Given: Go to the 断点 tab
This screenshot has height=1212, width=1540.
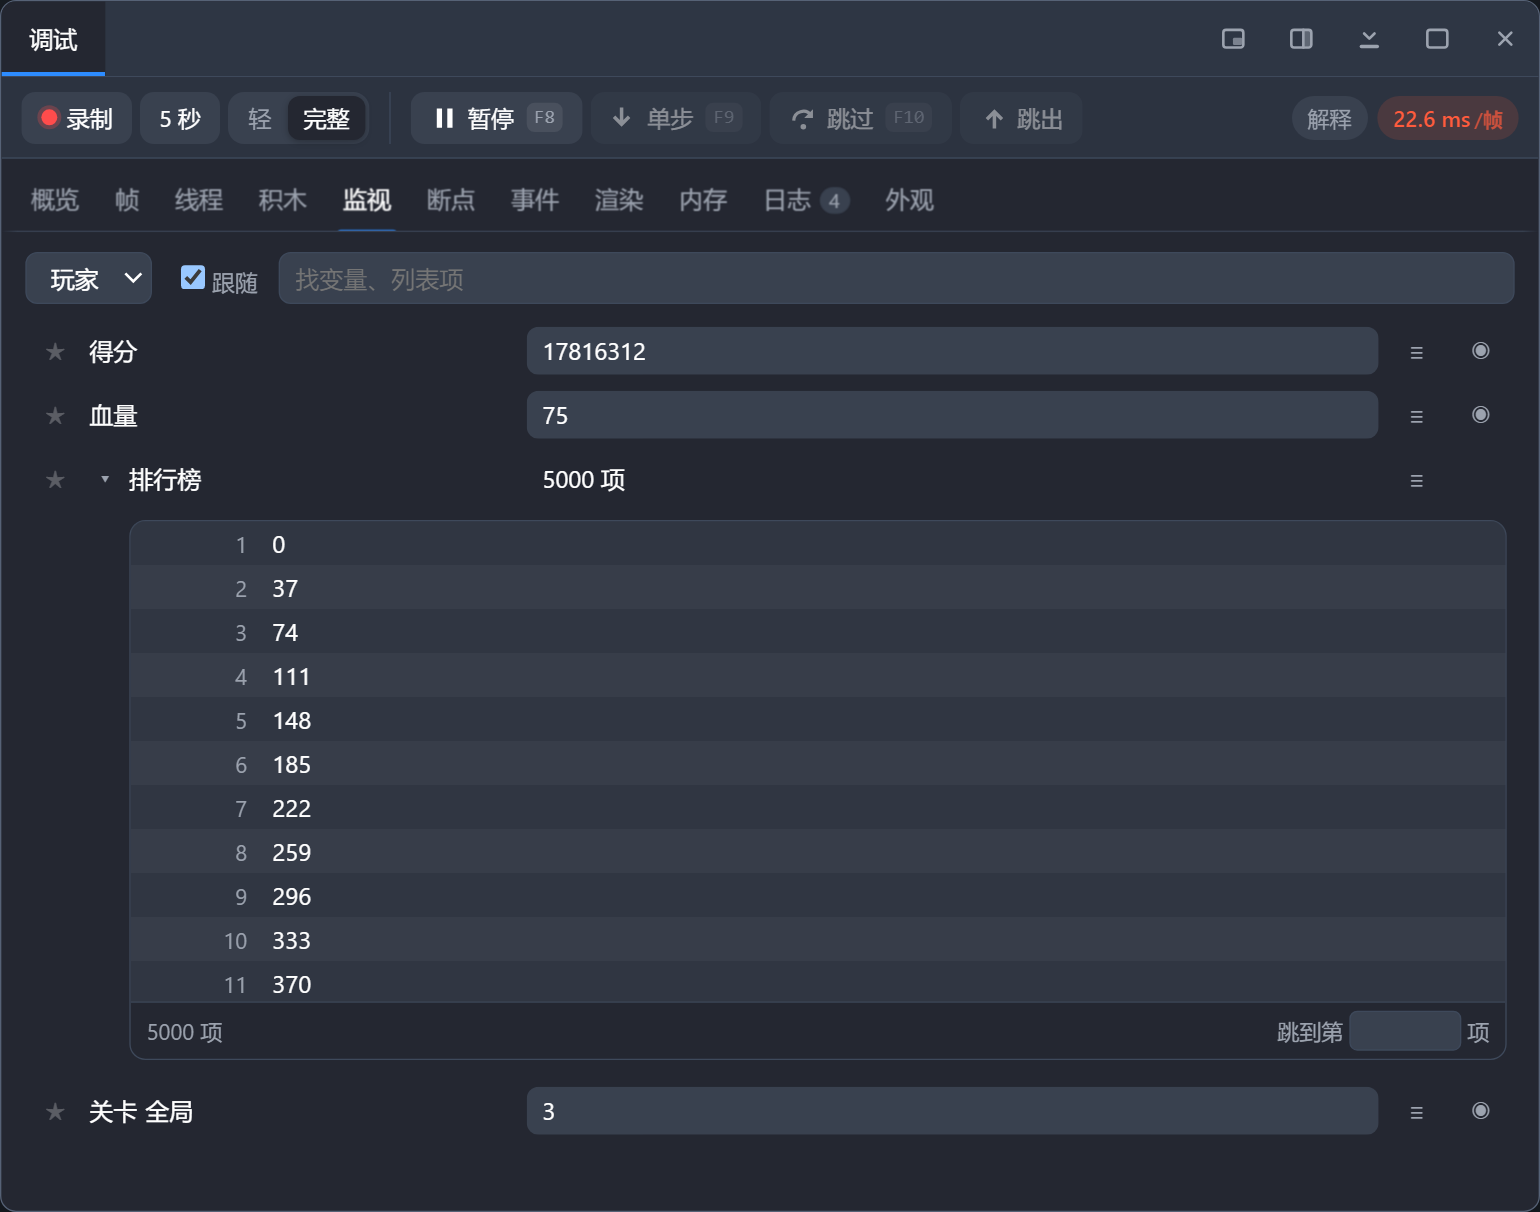Looking at the screenshot, I should click(x=451, y=200).
